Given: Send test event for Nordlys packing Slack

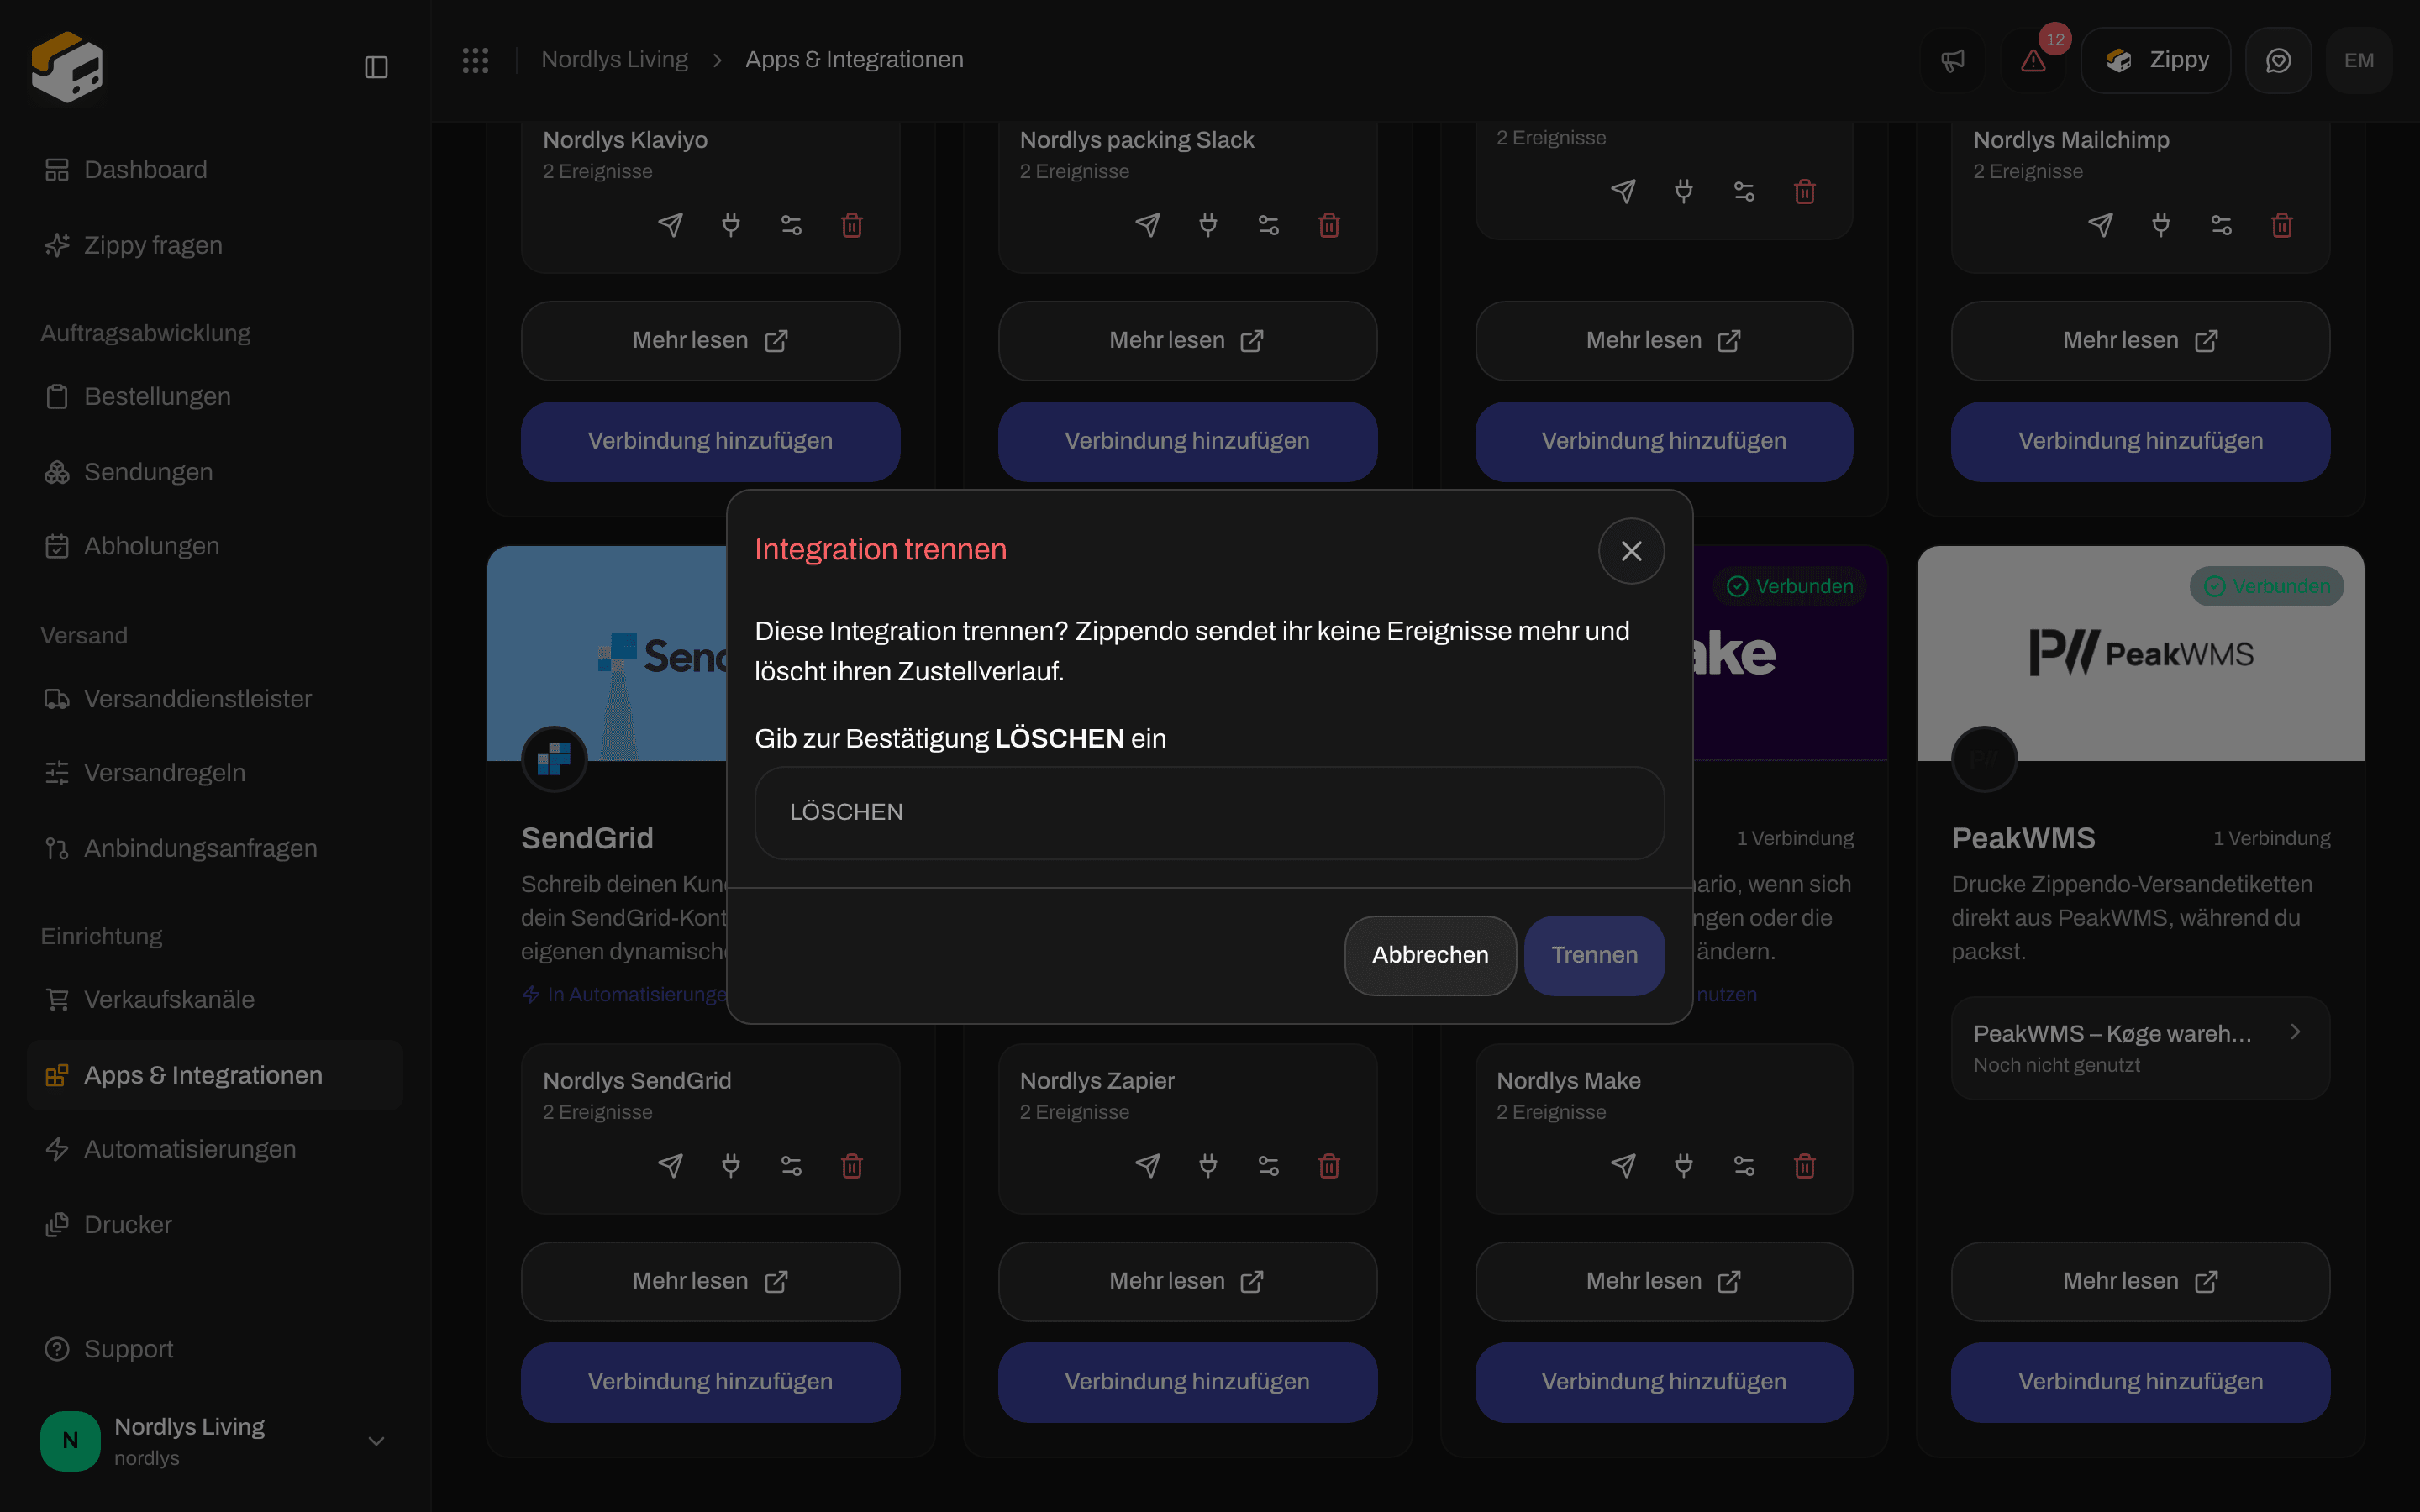Looking at the screenshot, I should pyautogui.click(x=1148, y=225).
